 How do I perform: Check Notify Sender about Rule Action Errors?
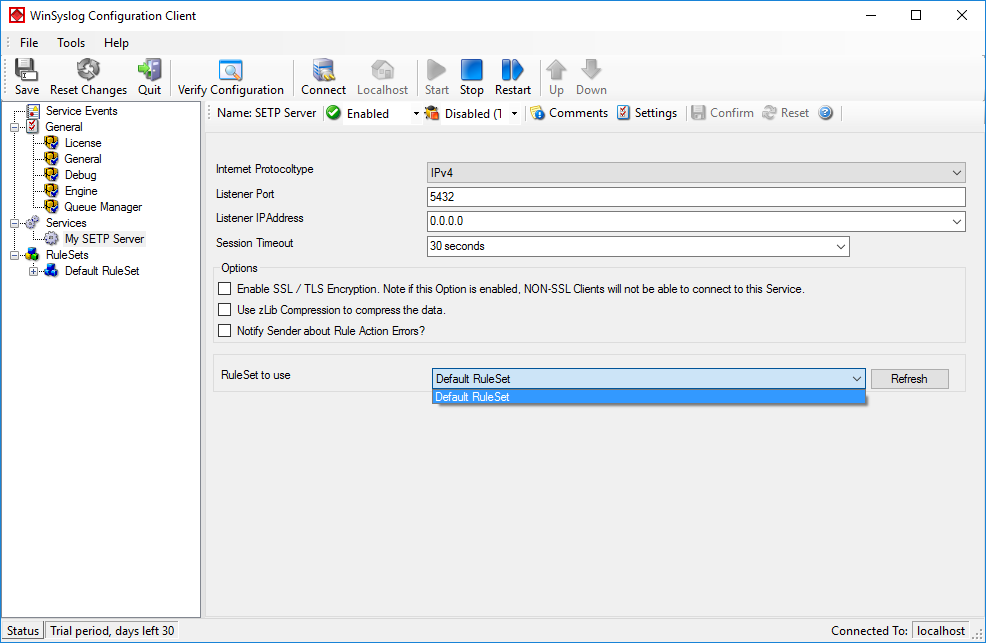tap(224, 331)
